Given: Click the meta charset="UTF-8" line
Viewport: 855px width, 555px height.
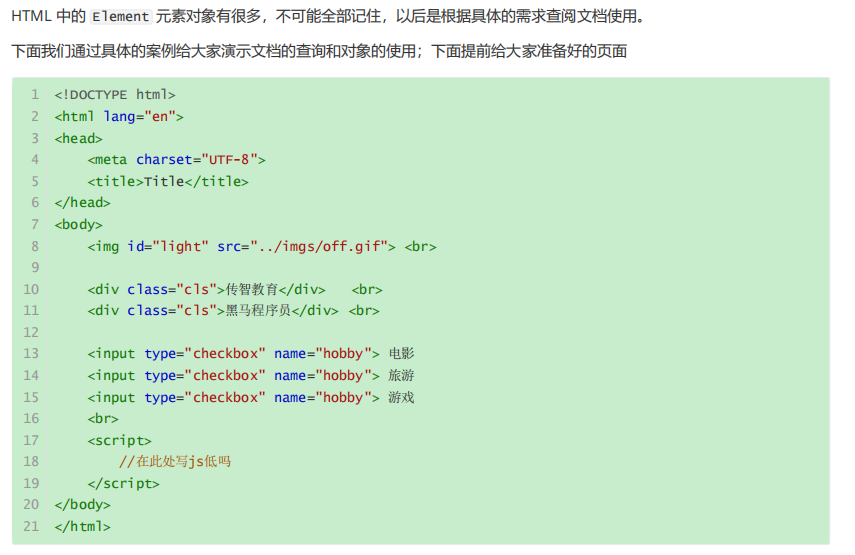Looking at the screenshot, I should coord(176,160).
